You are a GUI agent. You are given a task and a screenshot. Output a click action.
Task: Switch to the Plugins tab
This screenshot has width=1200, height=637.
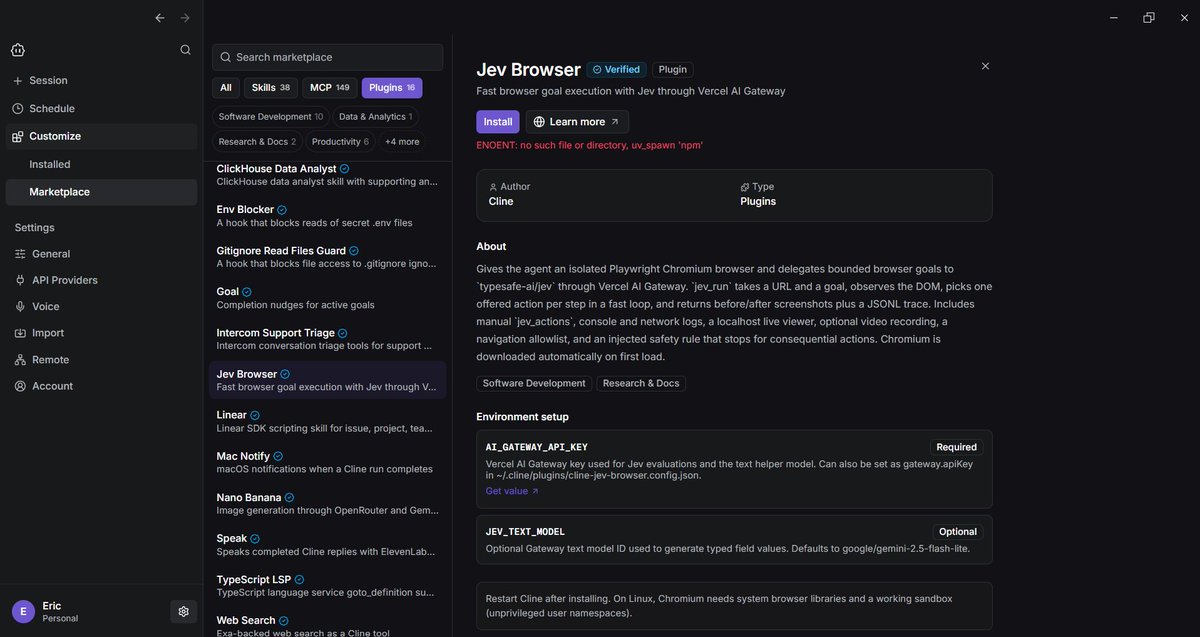point(392,88)
